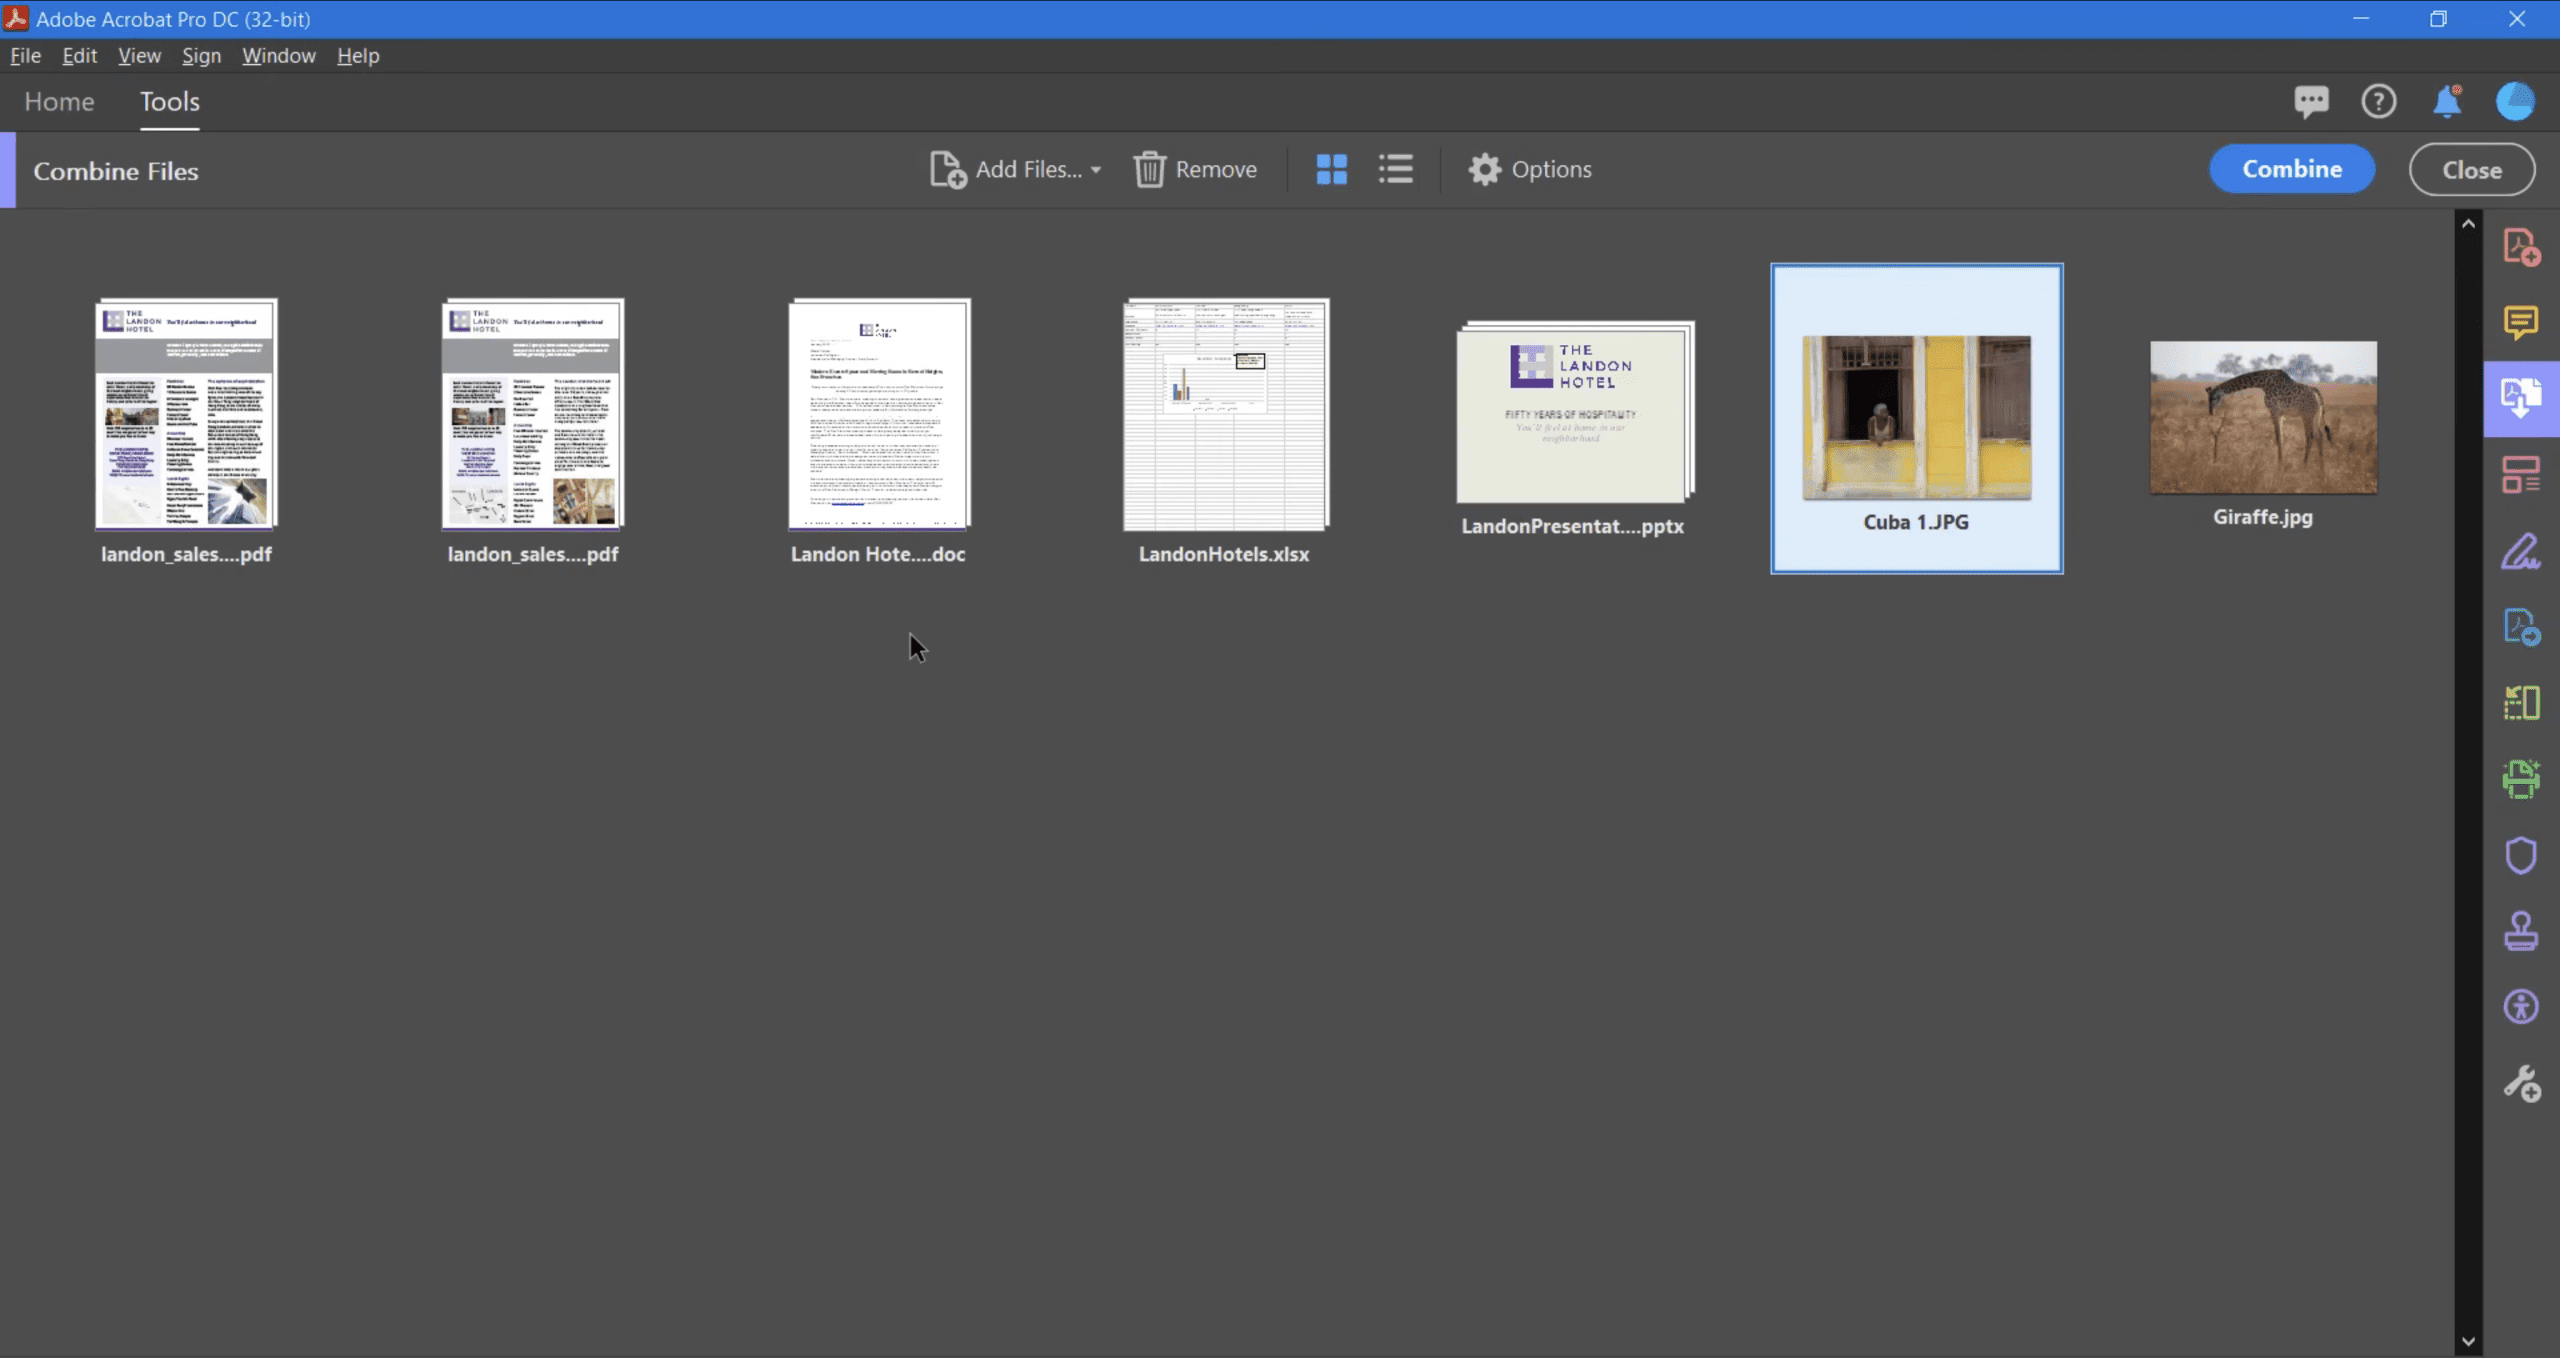Remove the selected file with Remove
The height and width of the screenshot is (1358, 2560).
click(x=1195, y=169)
